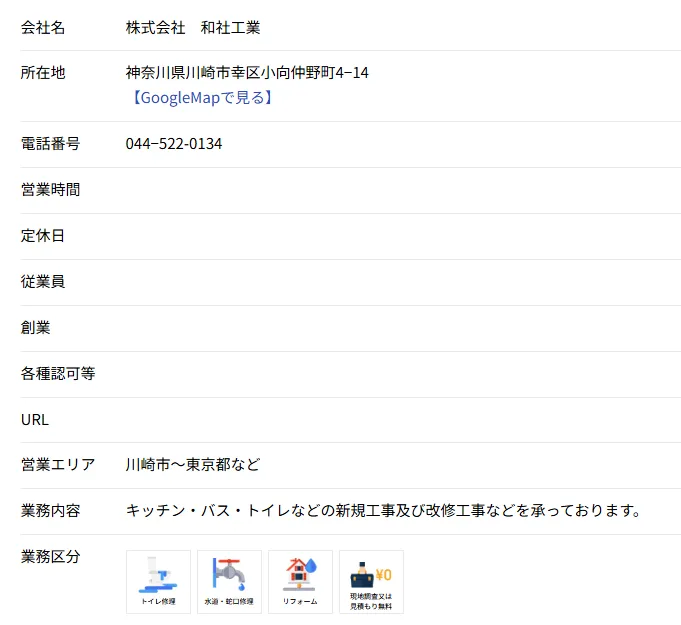Screen dimensions: 681x625
Task: Click the 各種認可等 row label
Action: pos(58,374)
